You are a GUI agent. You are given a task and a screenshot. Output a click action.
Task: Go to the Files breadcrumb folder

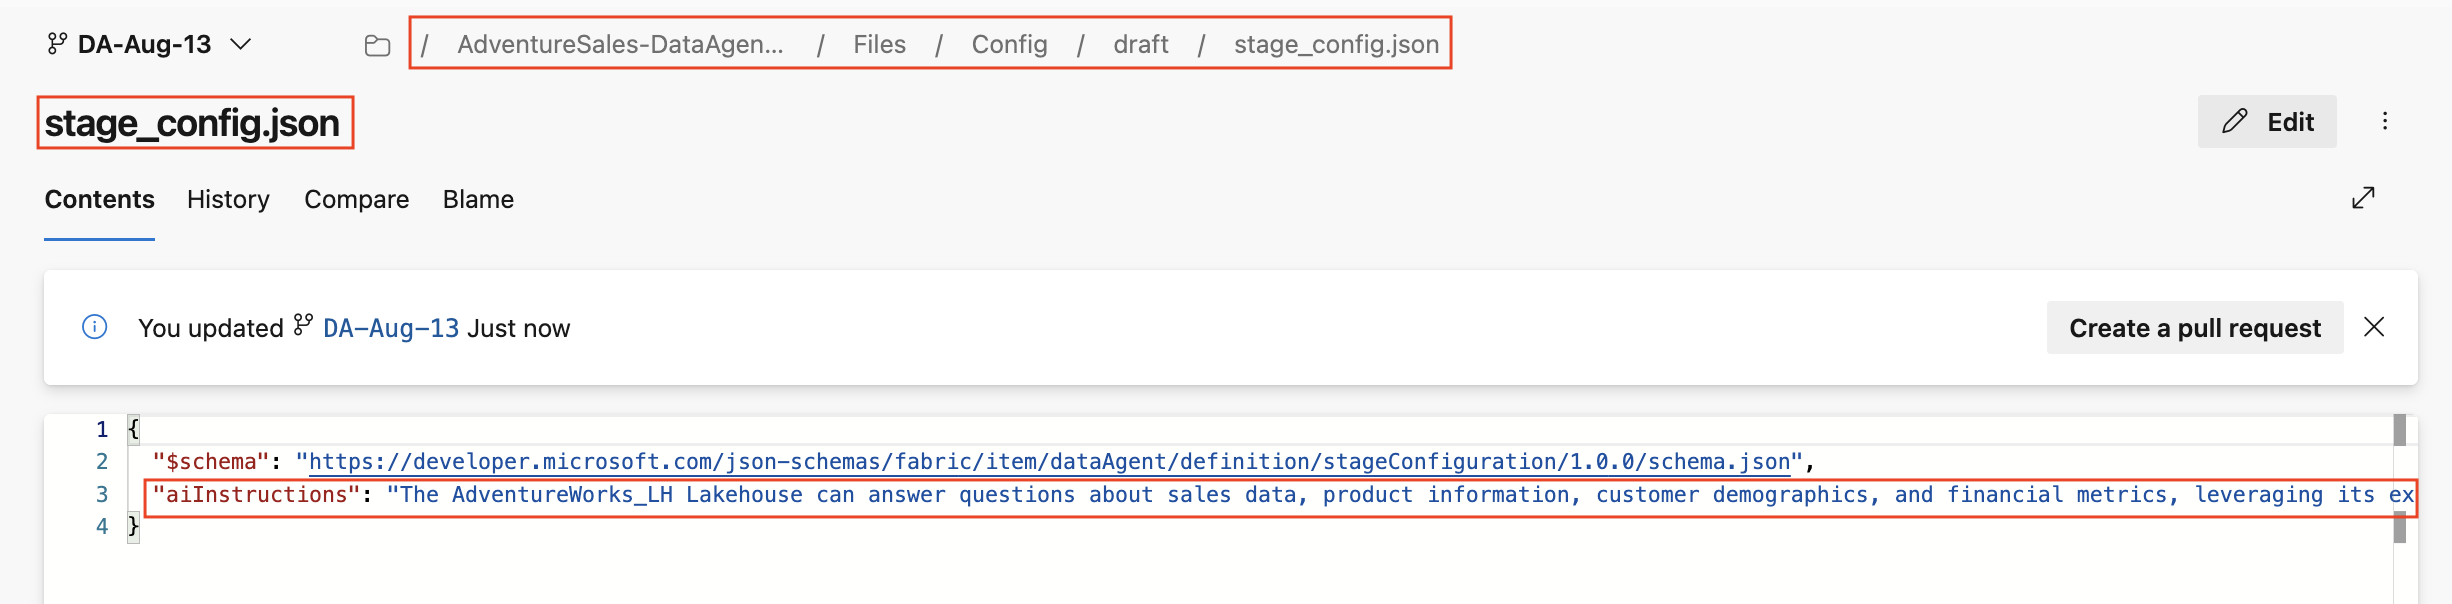(x=879, y=44)
